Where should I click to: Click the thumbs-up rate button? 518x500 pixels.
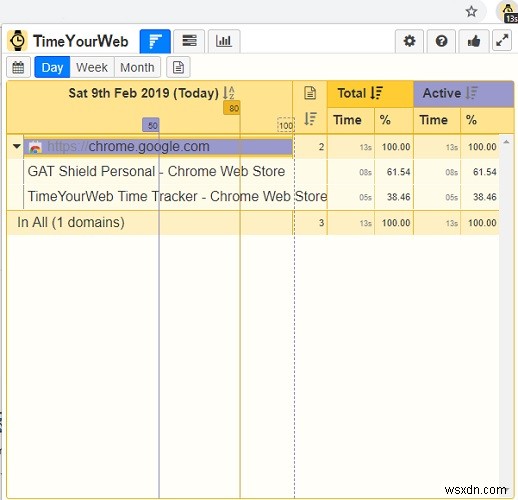click(474, 41)
